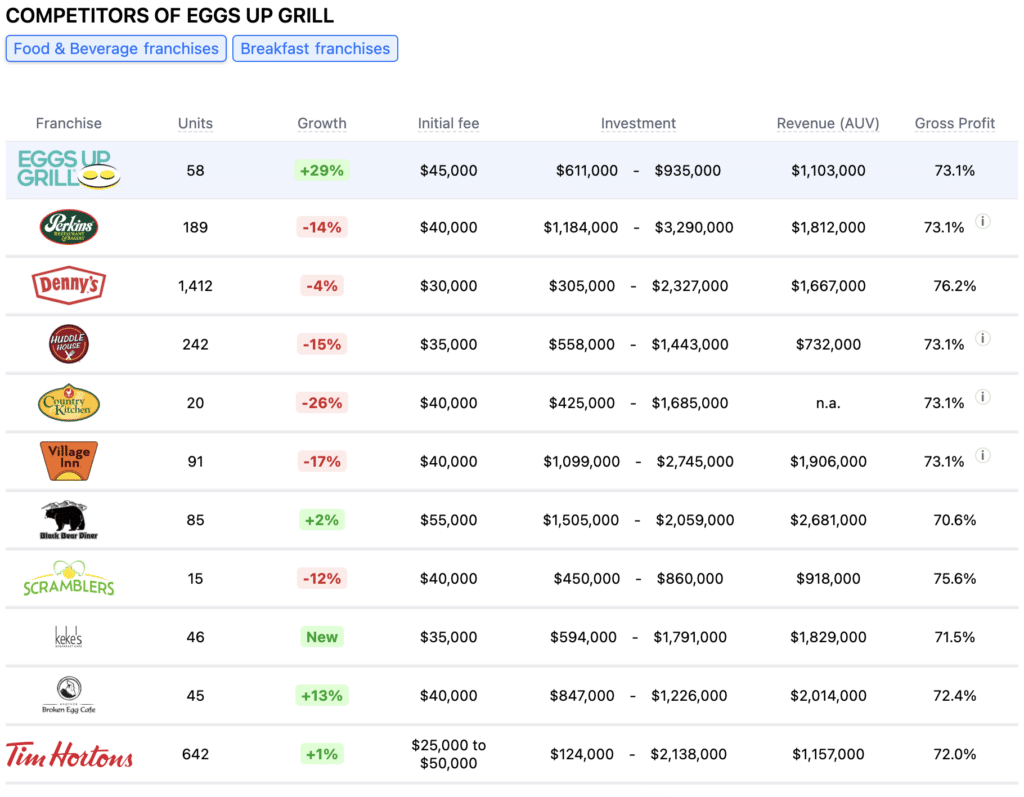The width and height of the screenshot is (1024, 797).
Task: Open the Keke's franchise logo
Action: pyautogui.click(x=69, y=637)
